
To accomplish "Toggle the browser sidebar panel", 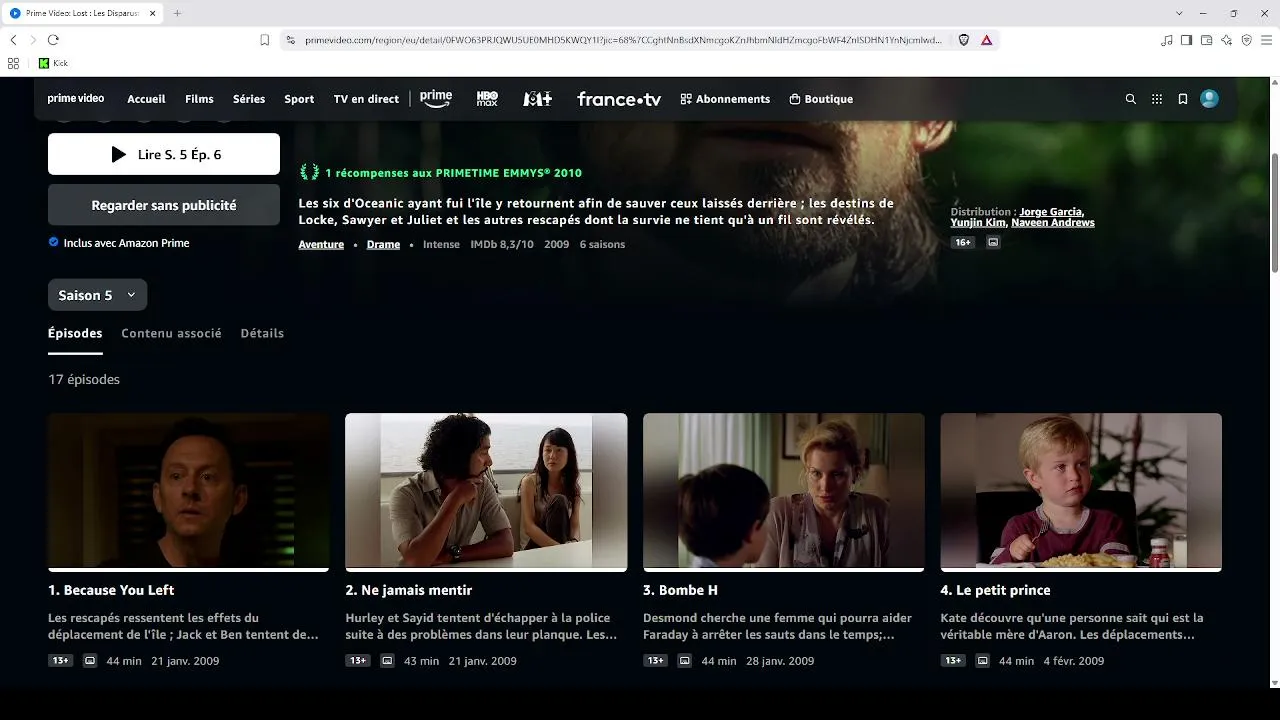I will click(x=1186, y=40).
